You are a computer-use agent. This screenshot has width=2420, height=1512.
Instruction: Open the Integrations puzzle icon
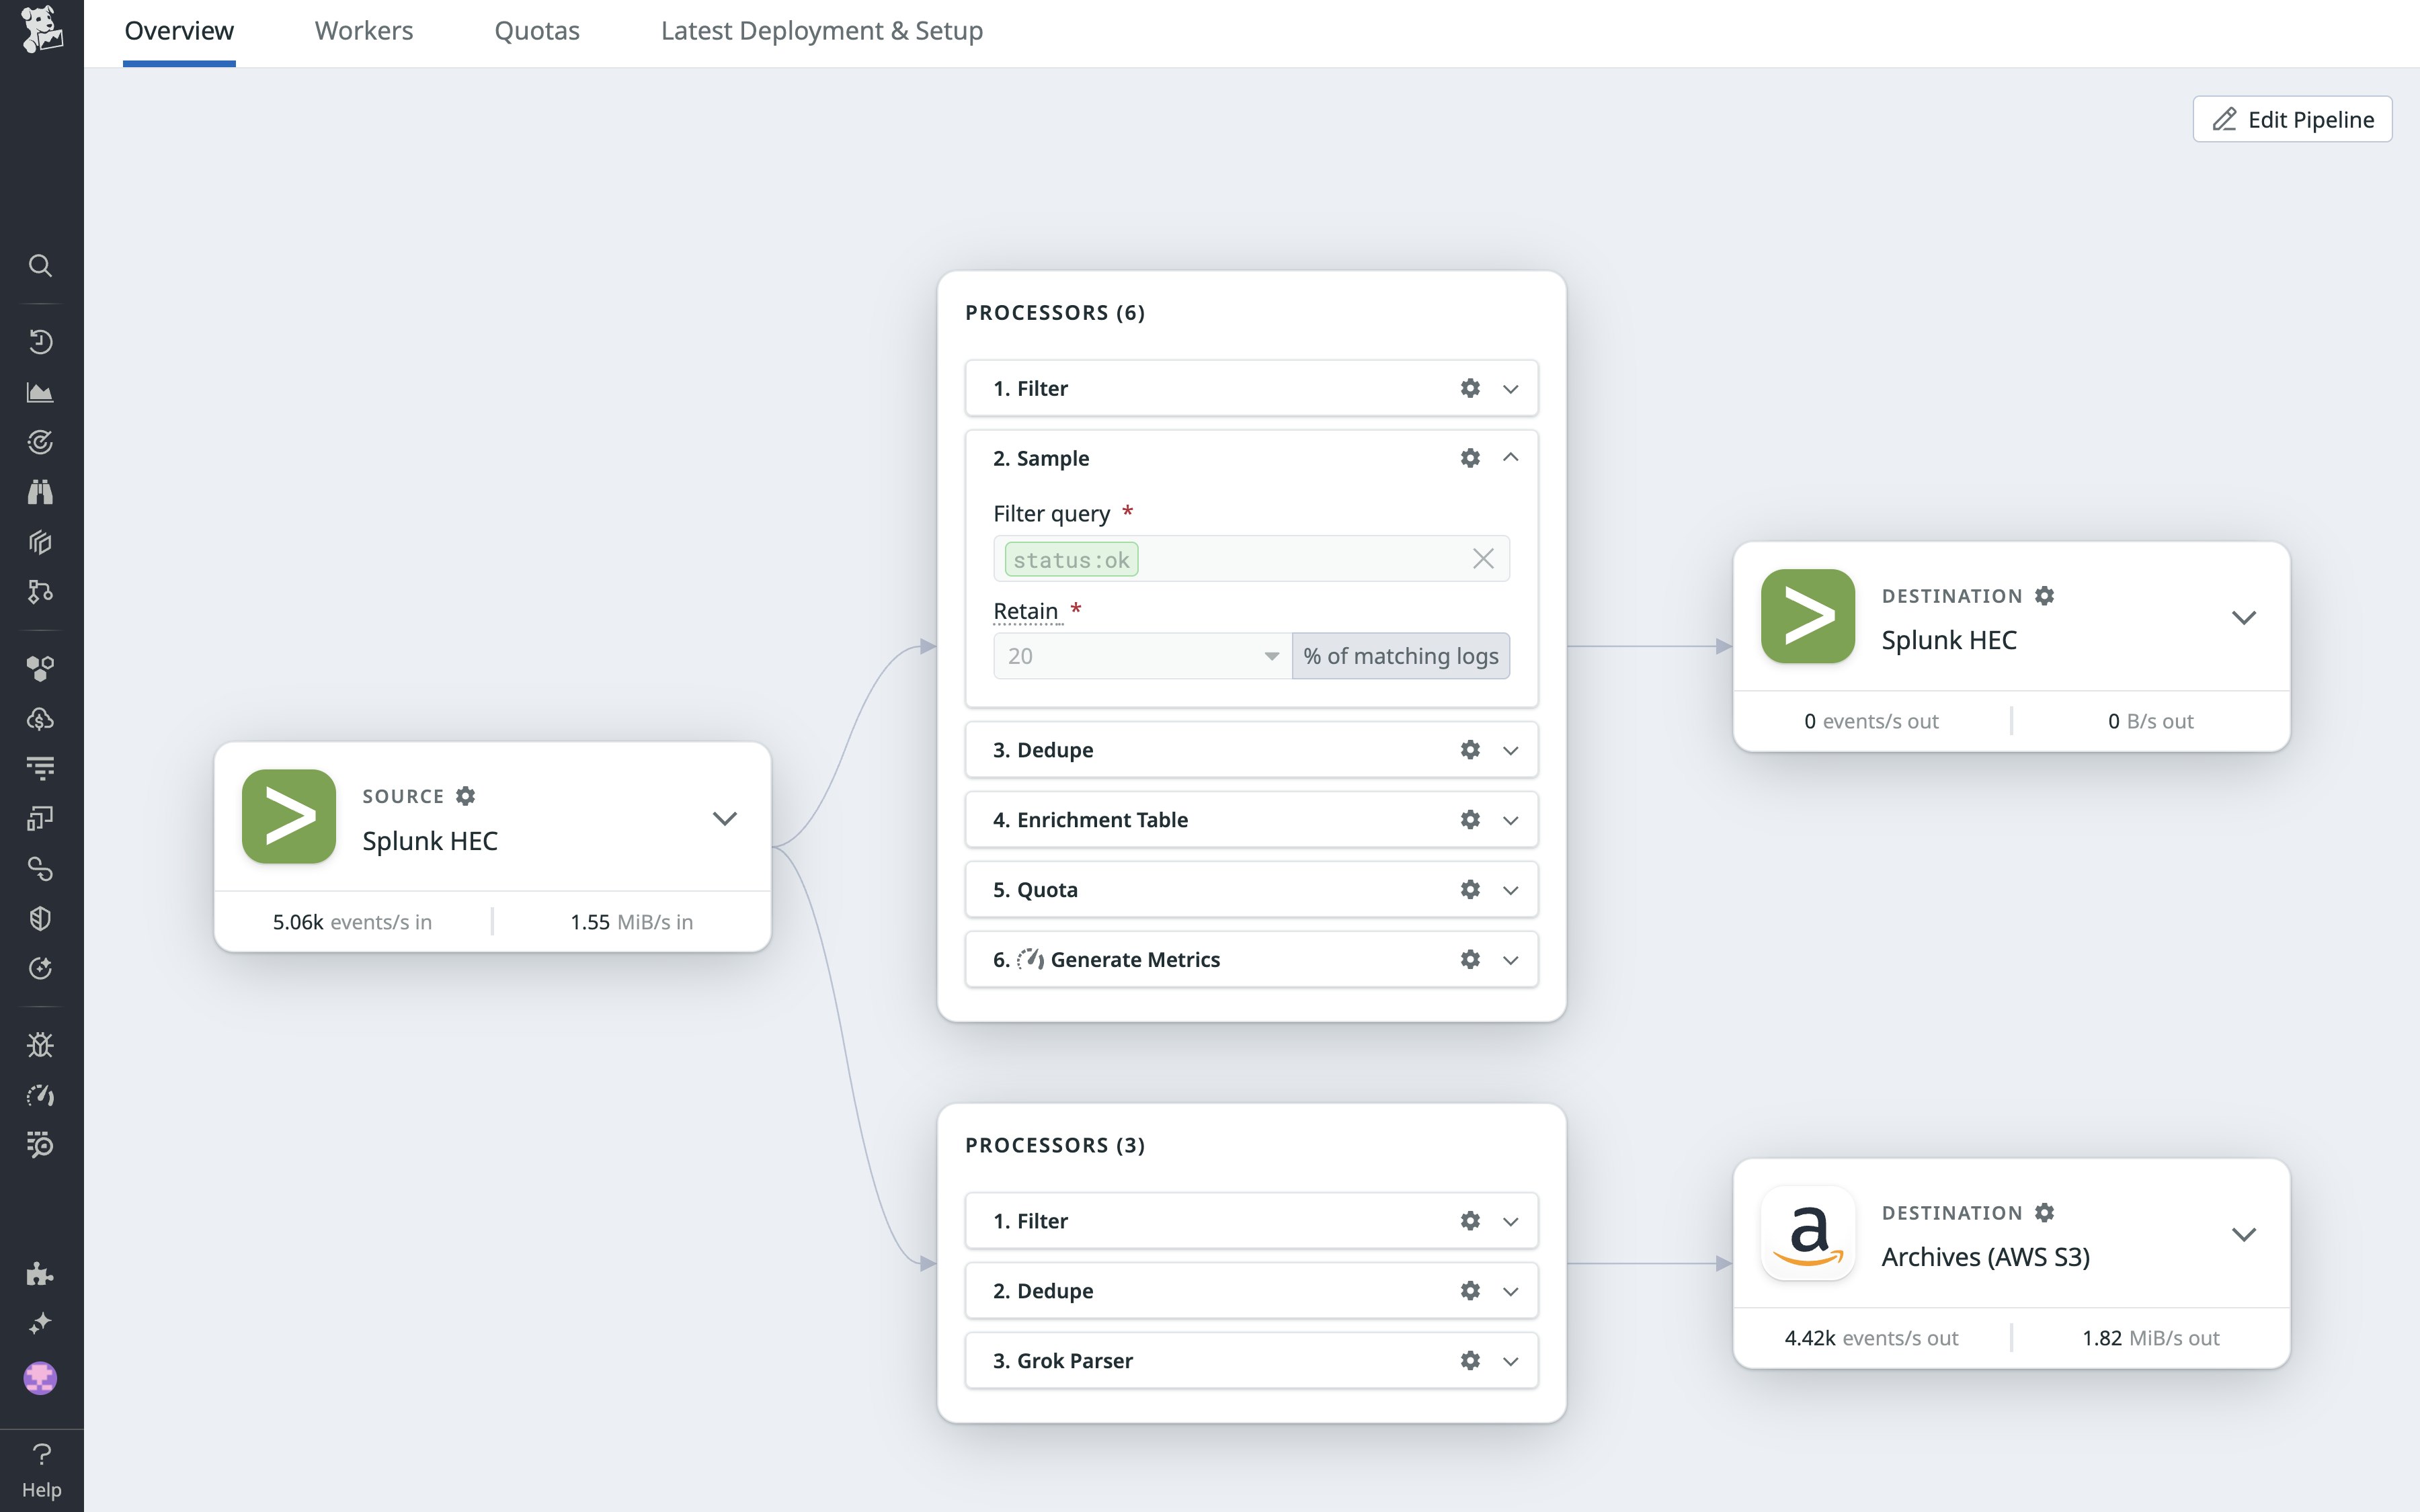(x=40, y=1275)
